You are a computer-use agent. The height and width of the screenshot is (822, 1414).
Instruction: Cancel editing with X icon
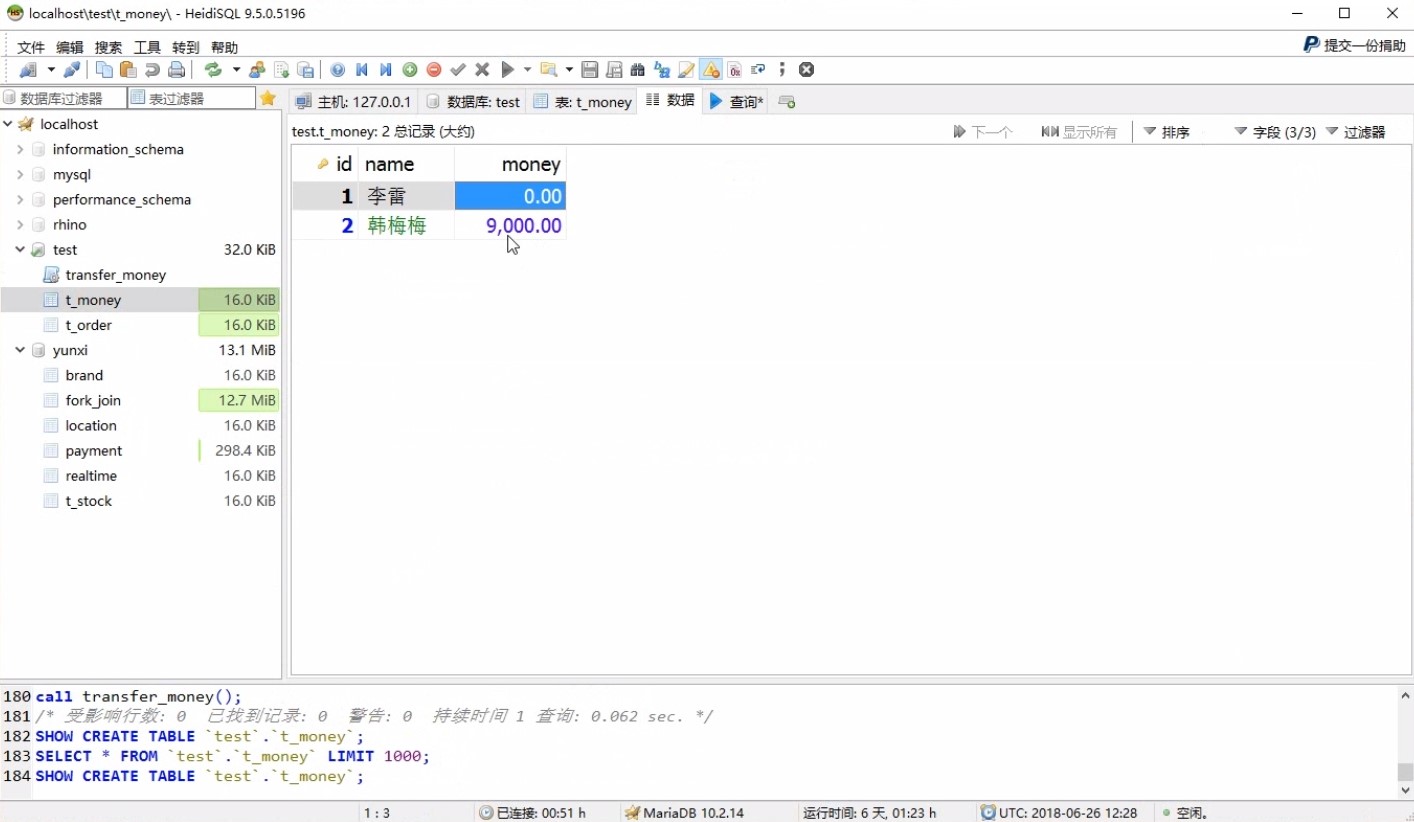click(x=482, y=70)
